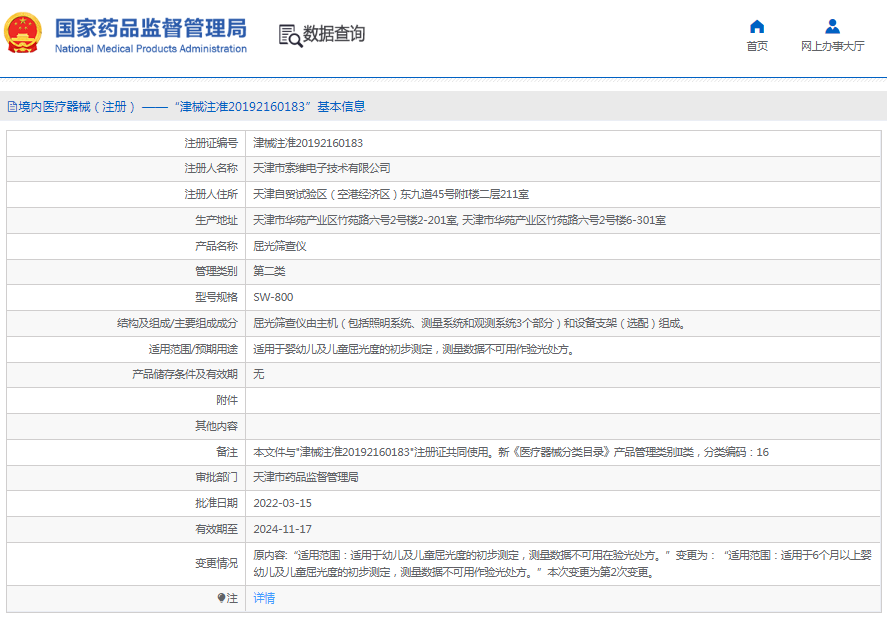
Task: Click the 首页 house icon
Action: click(x=757, y=27)
